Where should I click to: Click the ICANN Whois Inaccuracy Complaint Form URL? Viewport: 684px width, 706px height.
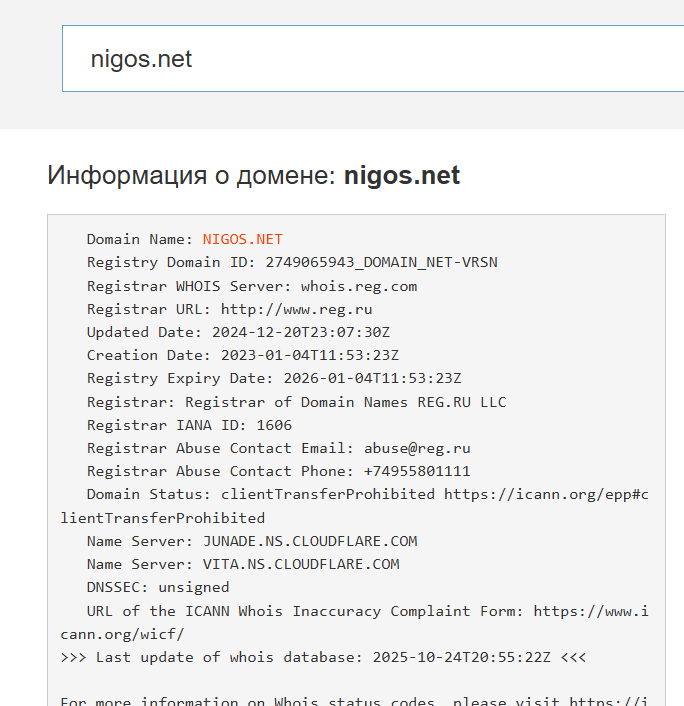tap(590, 610)
